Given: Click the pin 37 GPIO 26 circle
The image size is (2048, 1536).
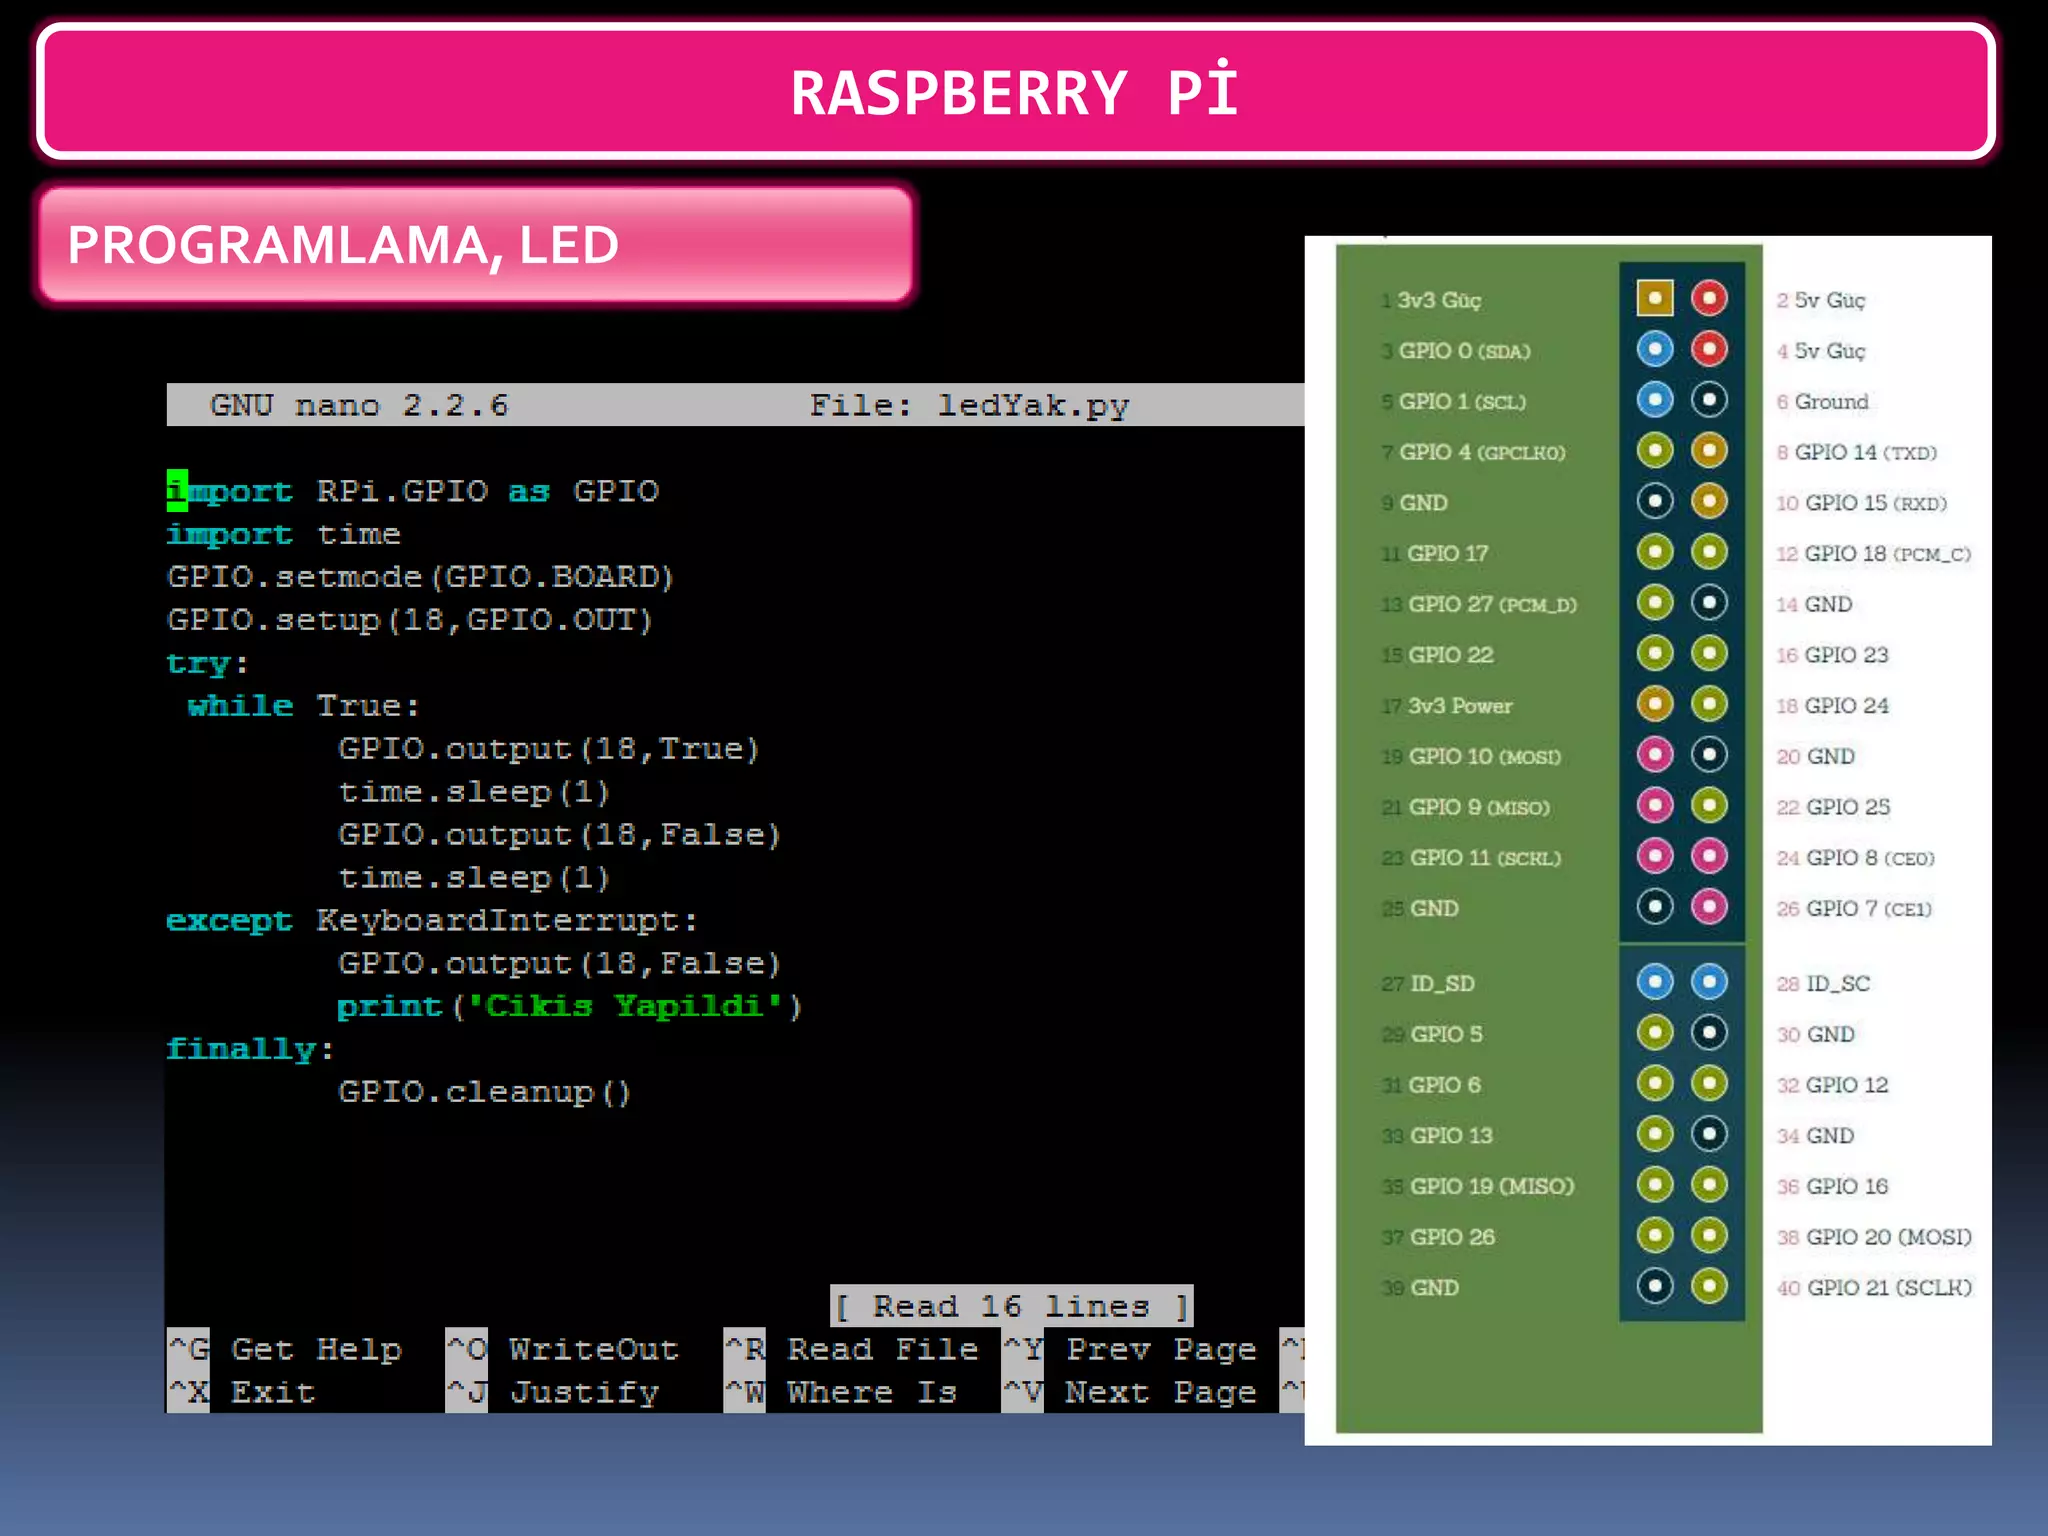Looking at the screenshot, I should [1655, 1235].
